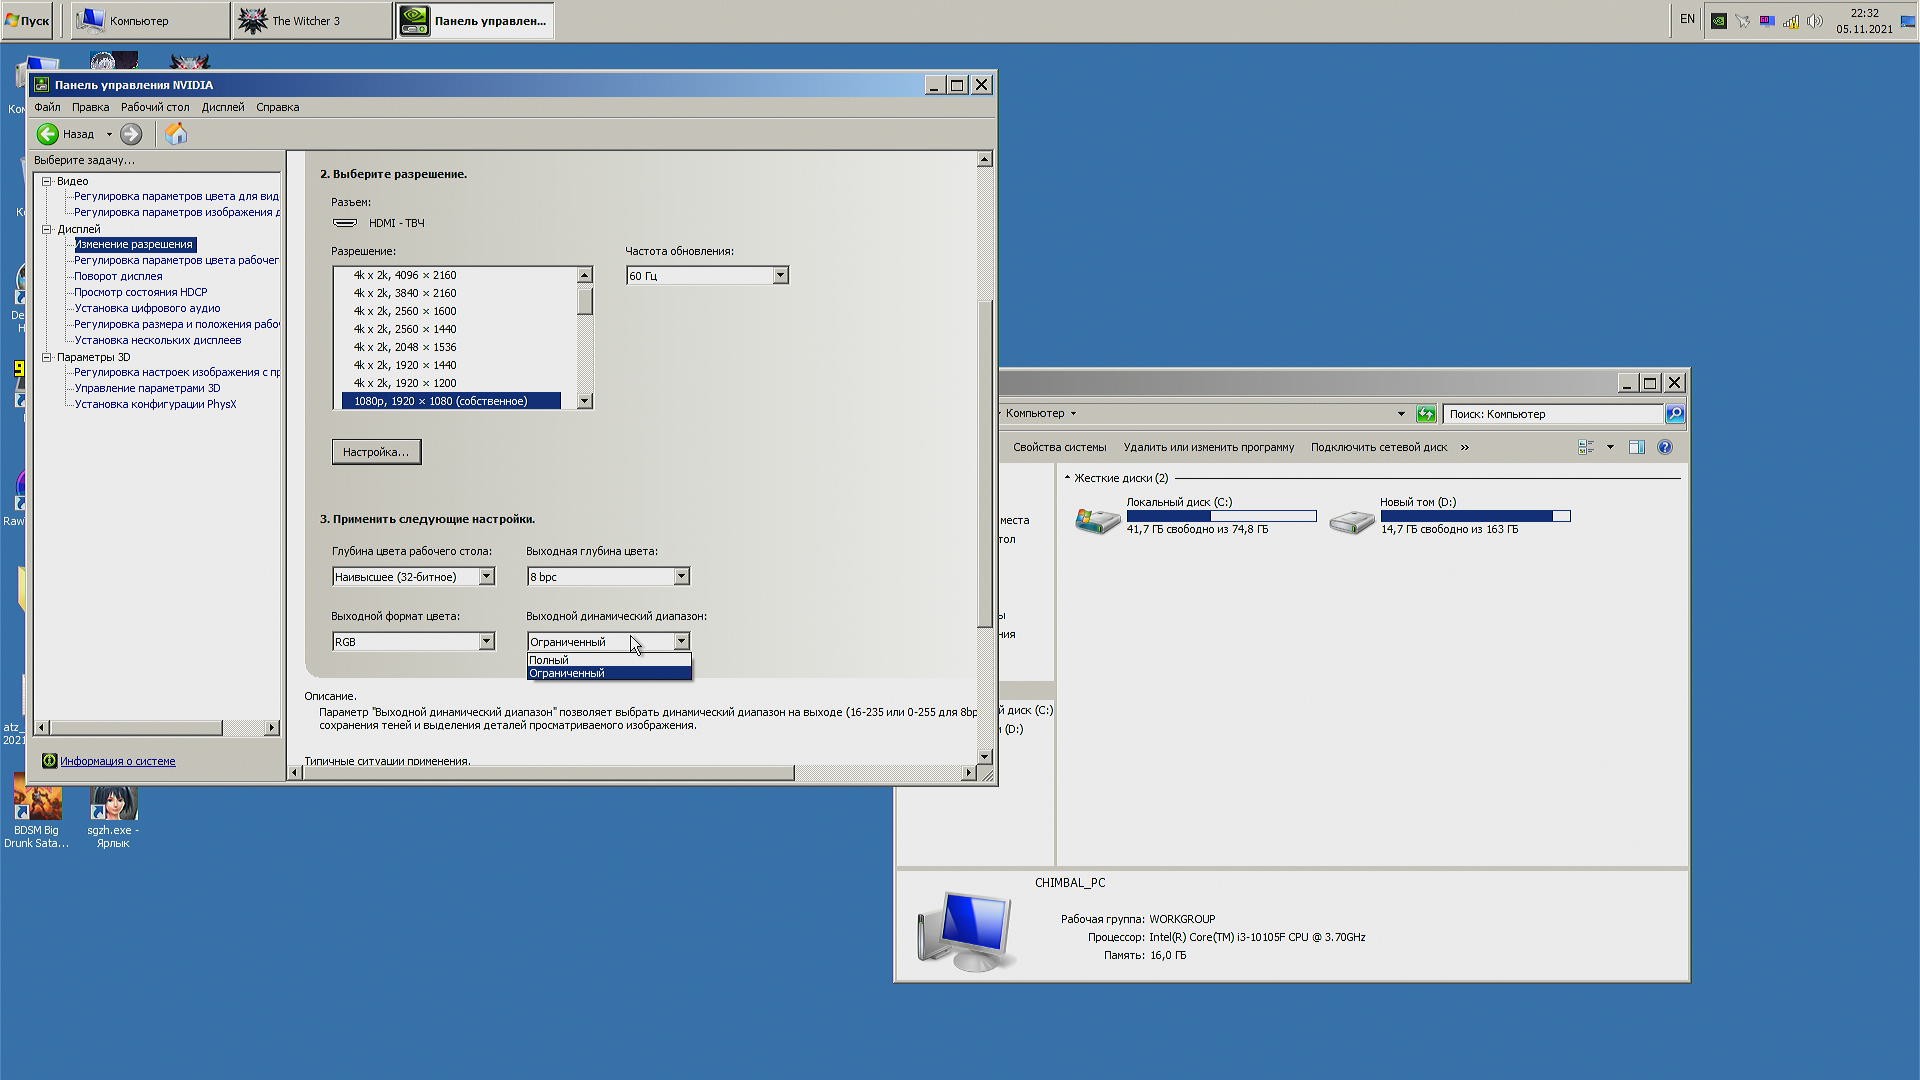Open "Информация о системе" link
The height and width of the screenshot is (1080, 1920).
(x=117, y=761)
